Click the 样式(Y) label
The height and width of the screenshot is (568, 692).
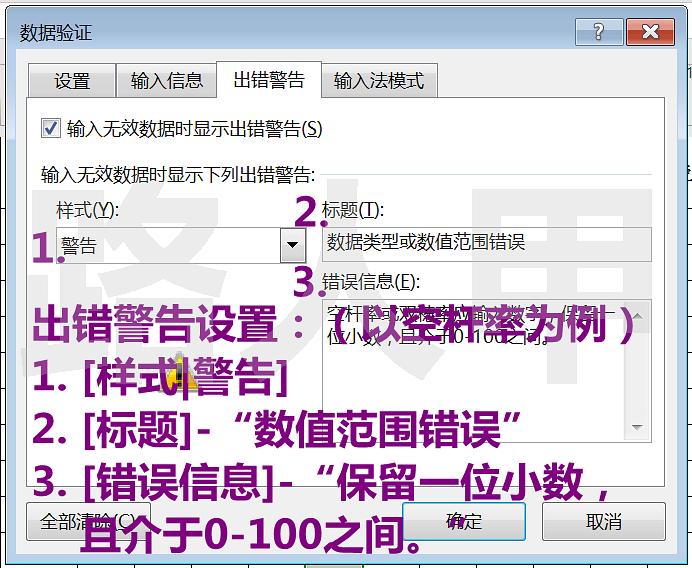pyautogui.click(x=87, y=209)
